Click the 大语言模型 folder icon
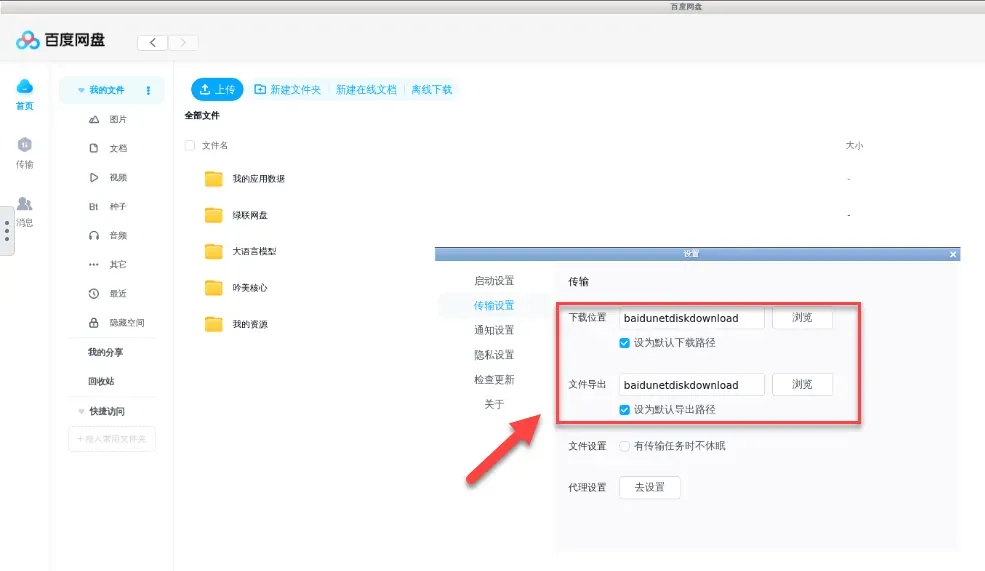The image size is (985, 571). 214,251
